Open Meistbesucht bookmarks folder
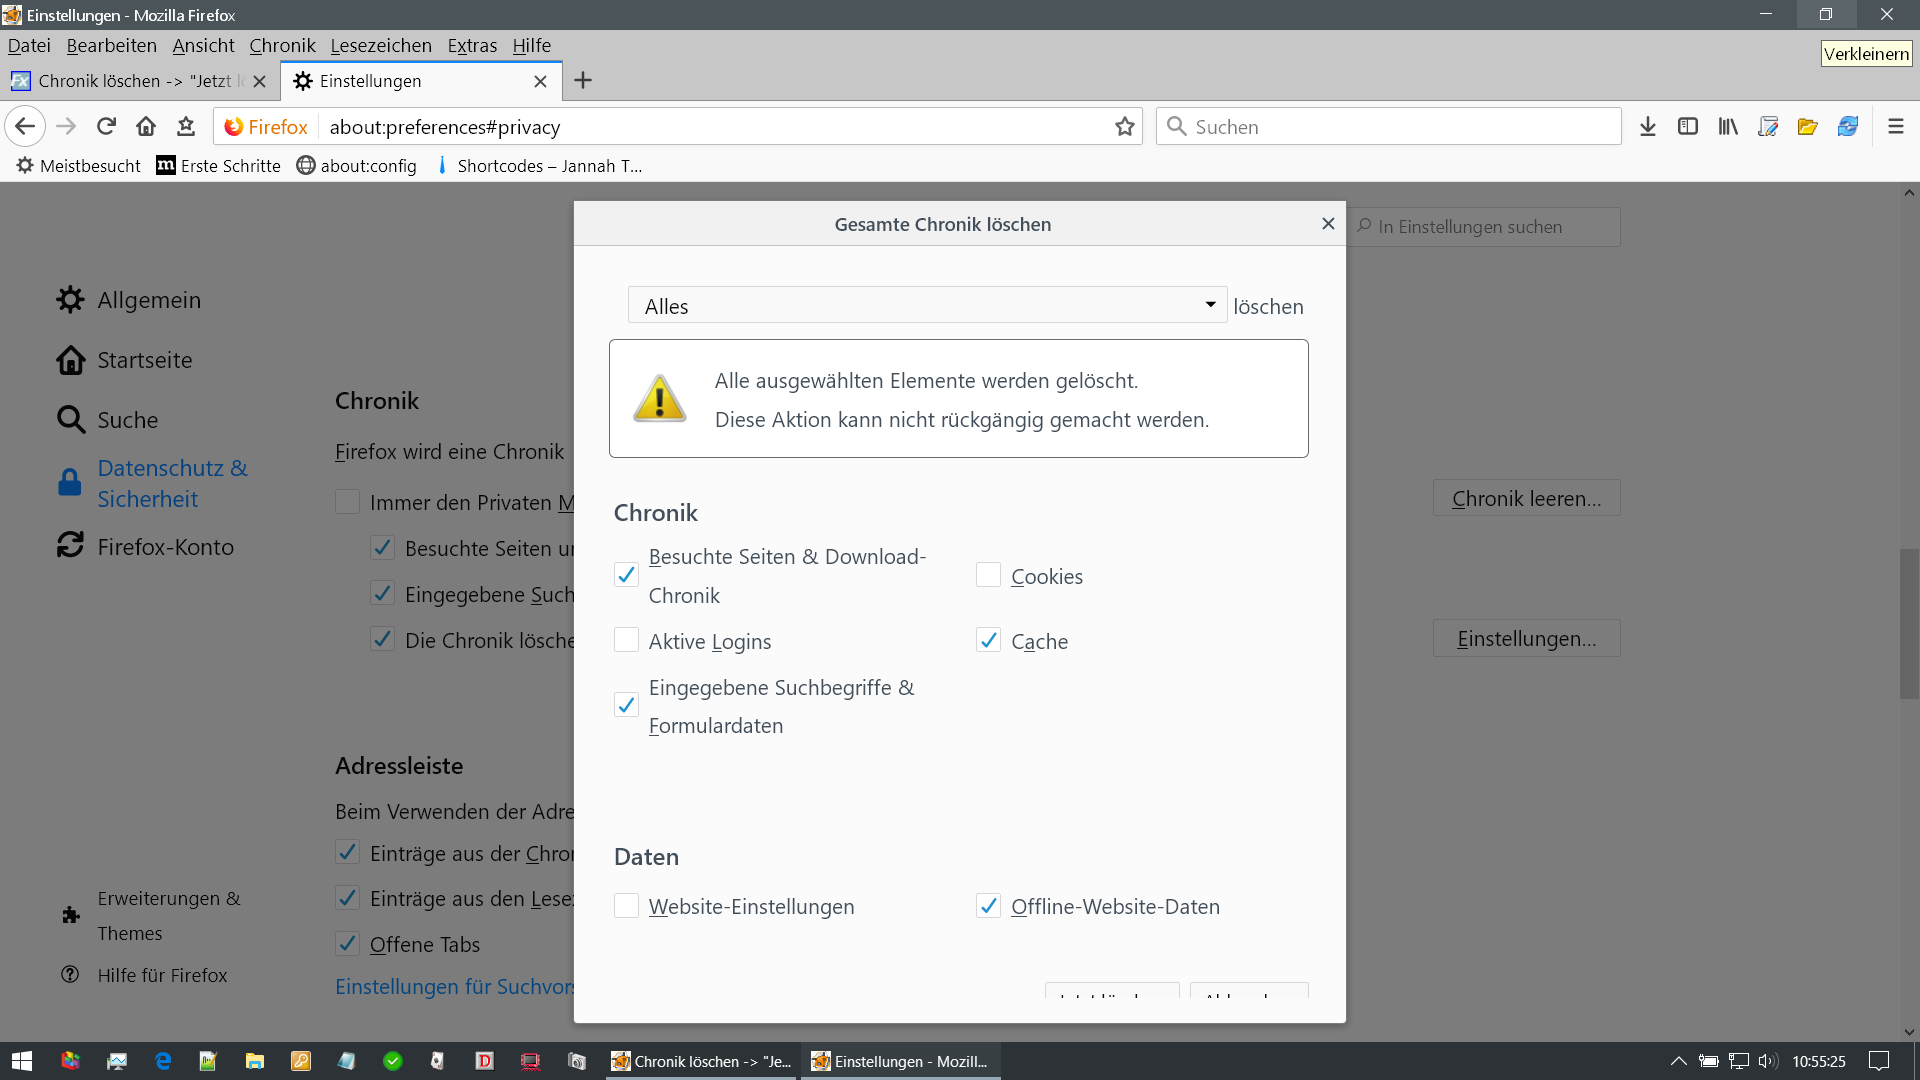 click(79, 166)
